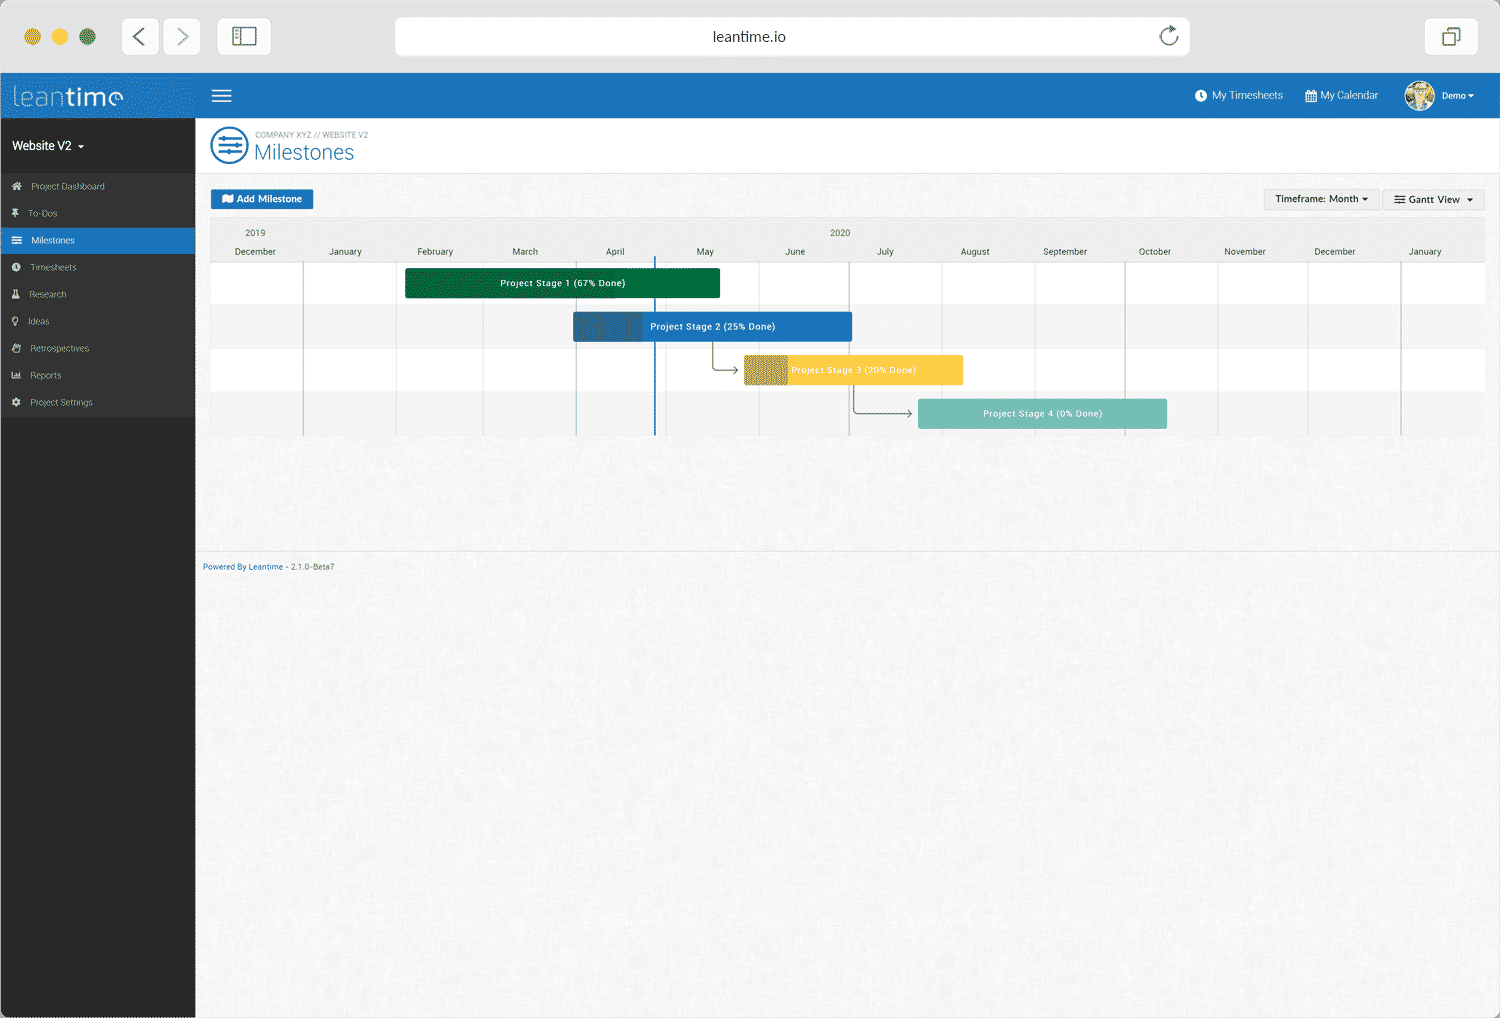Toggle the sidebar panel browser button

(243, 36)
